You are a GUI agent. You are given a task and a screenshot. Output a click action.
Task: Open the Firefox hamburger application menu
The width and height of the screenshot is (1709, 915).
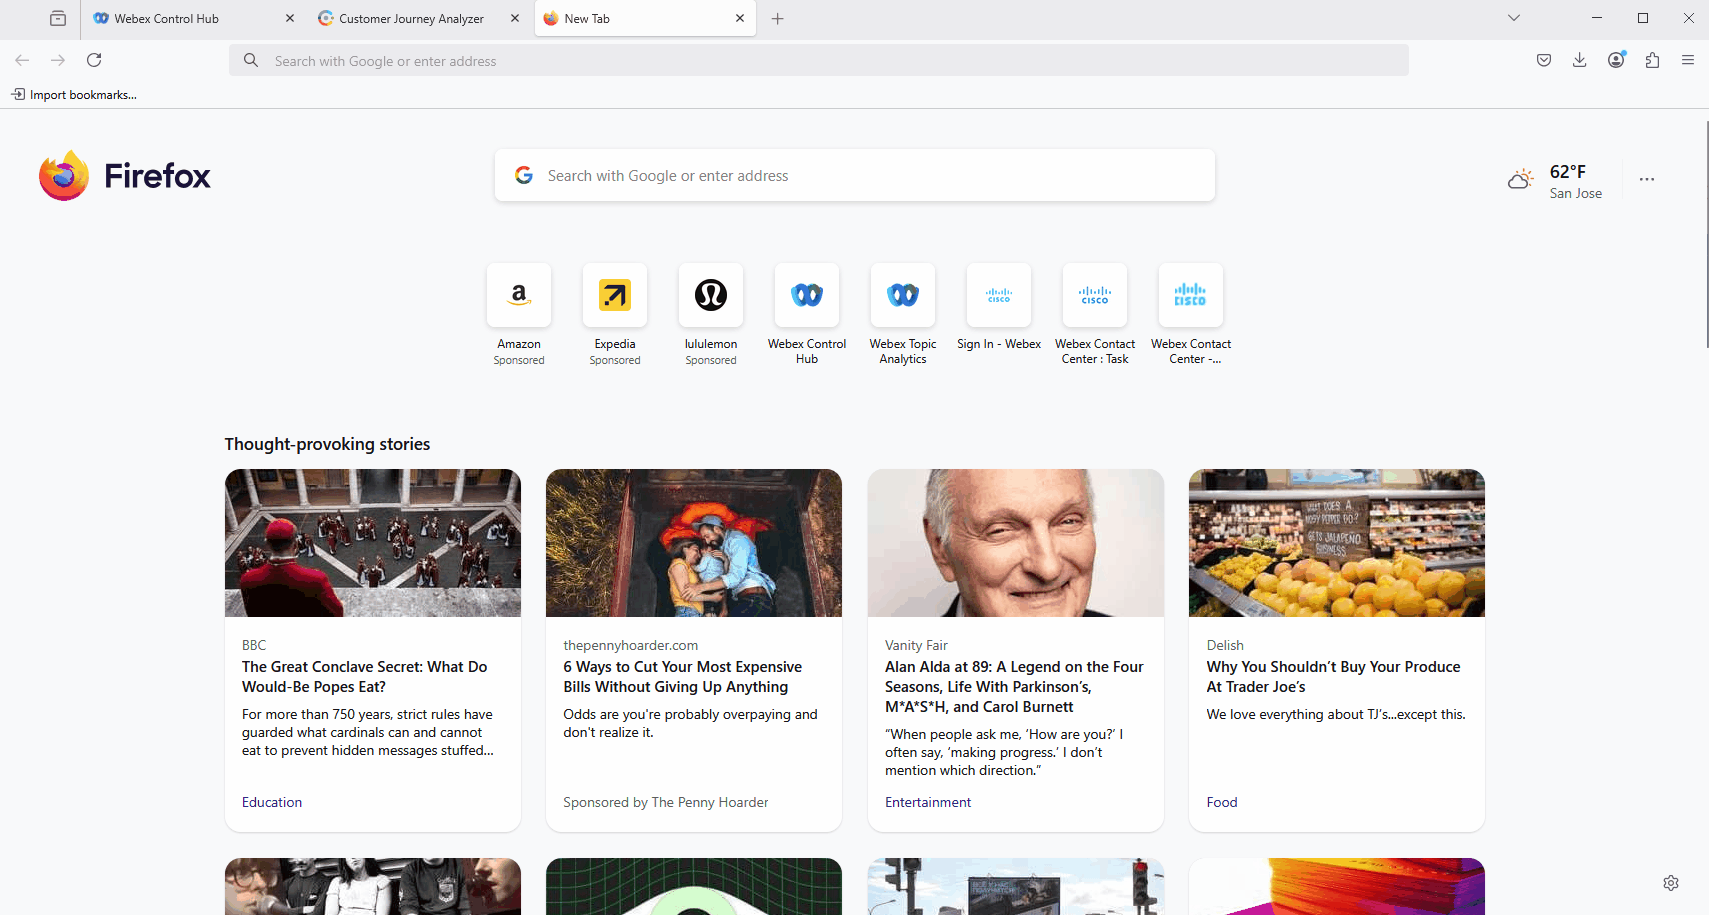click(1688, 60)
